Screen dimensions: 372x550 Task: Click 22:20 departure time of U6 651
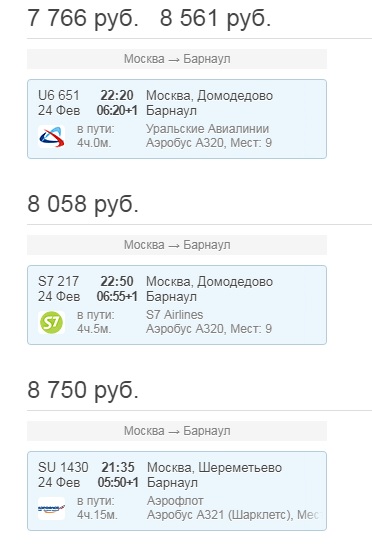[117, 95]
